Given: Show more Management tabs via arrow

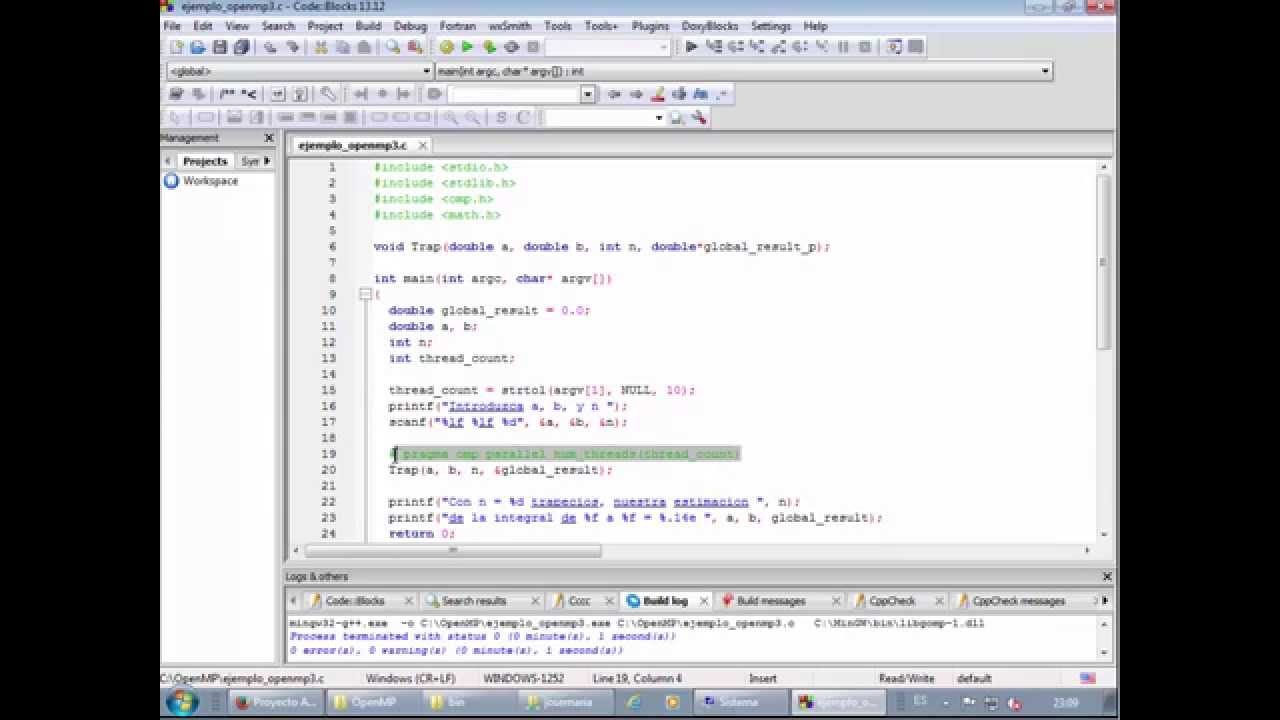Looking at the screenshot, I should coord(267,160).
